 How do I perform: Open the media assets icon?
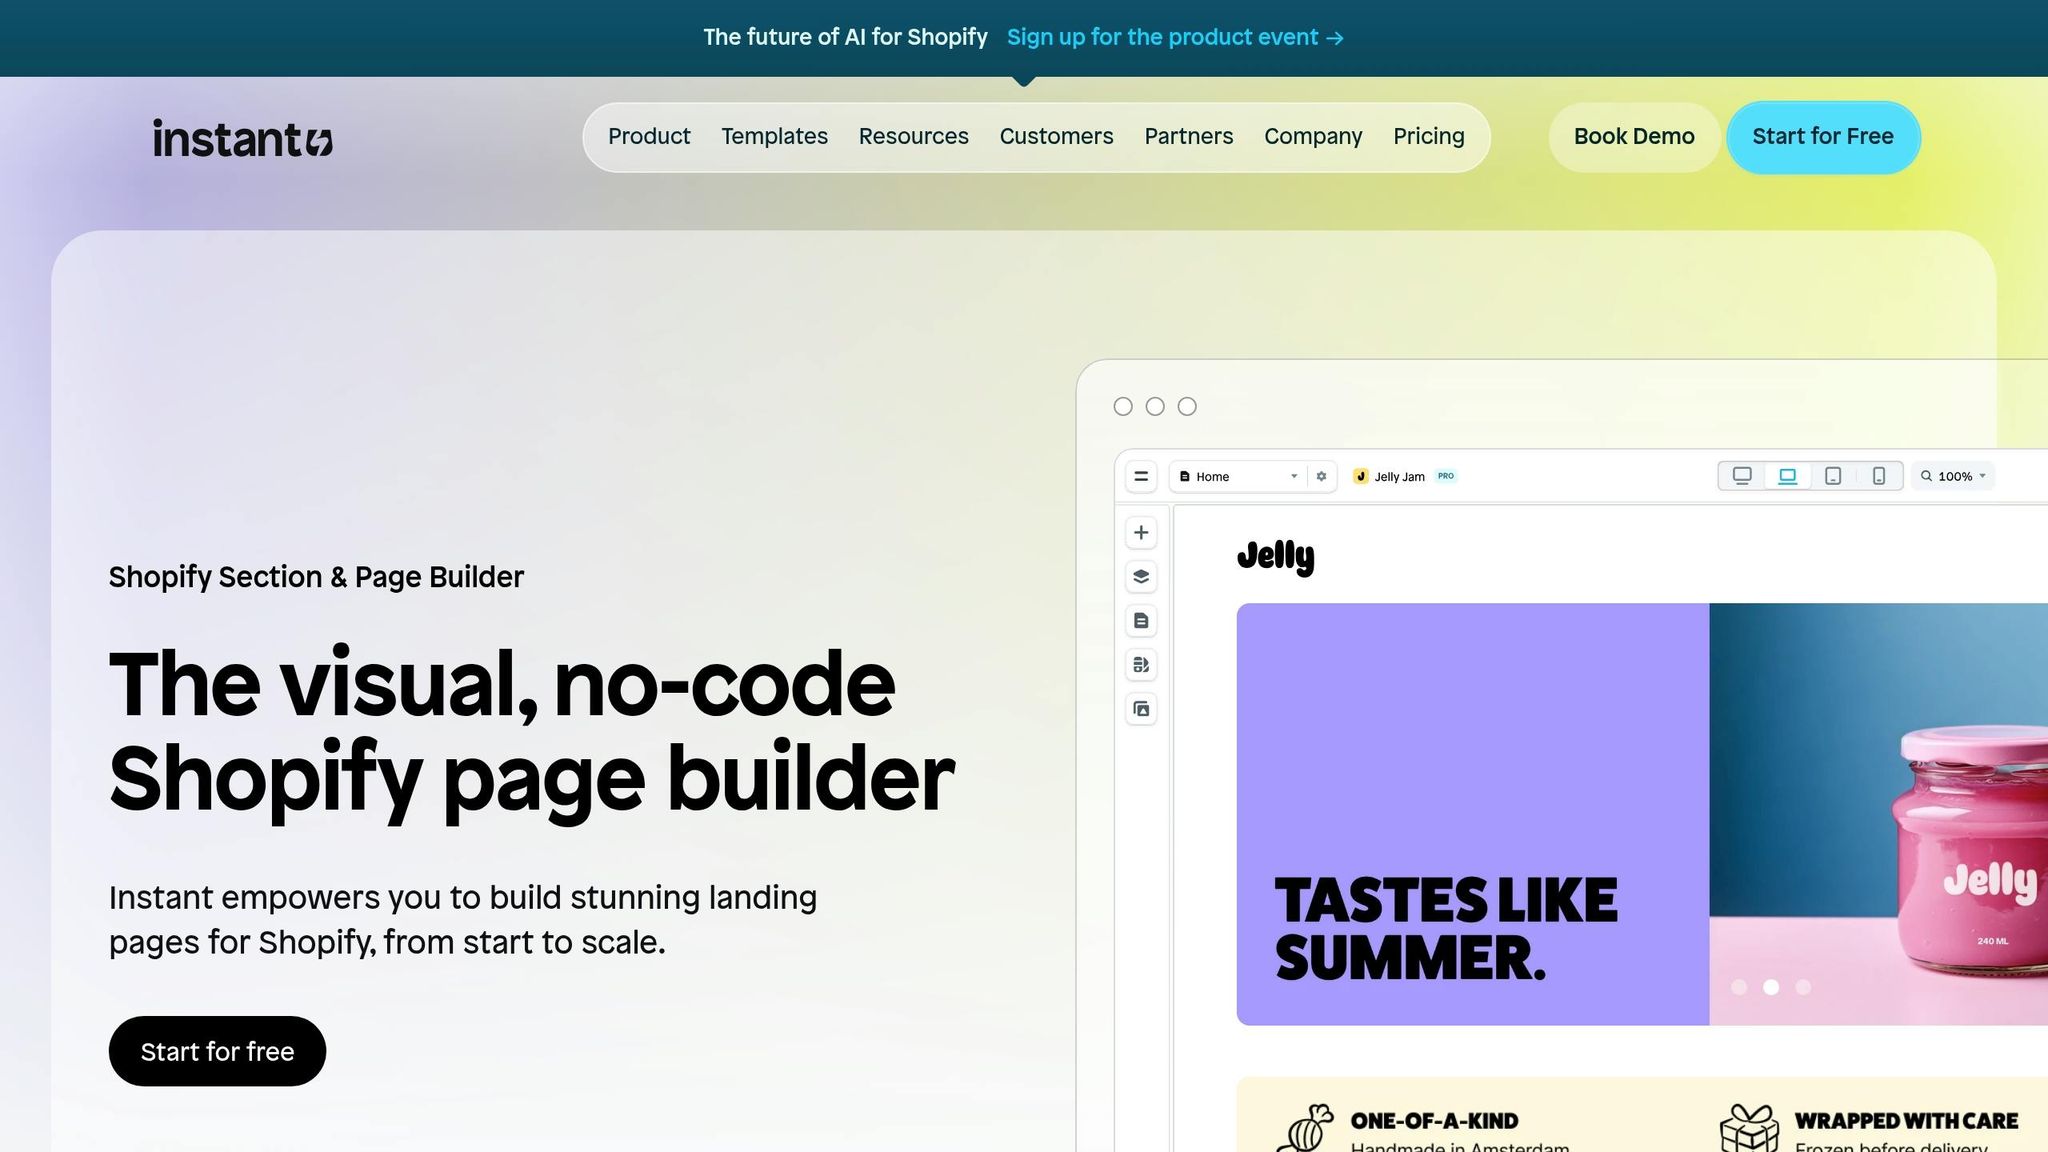point(1141,709)
